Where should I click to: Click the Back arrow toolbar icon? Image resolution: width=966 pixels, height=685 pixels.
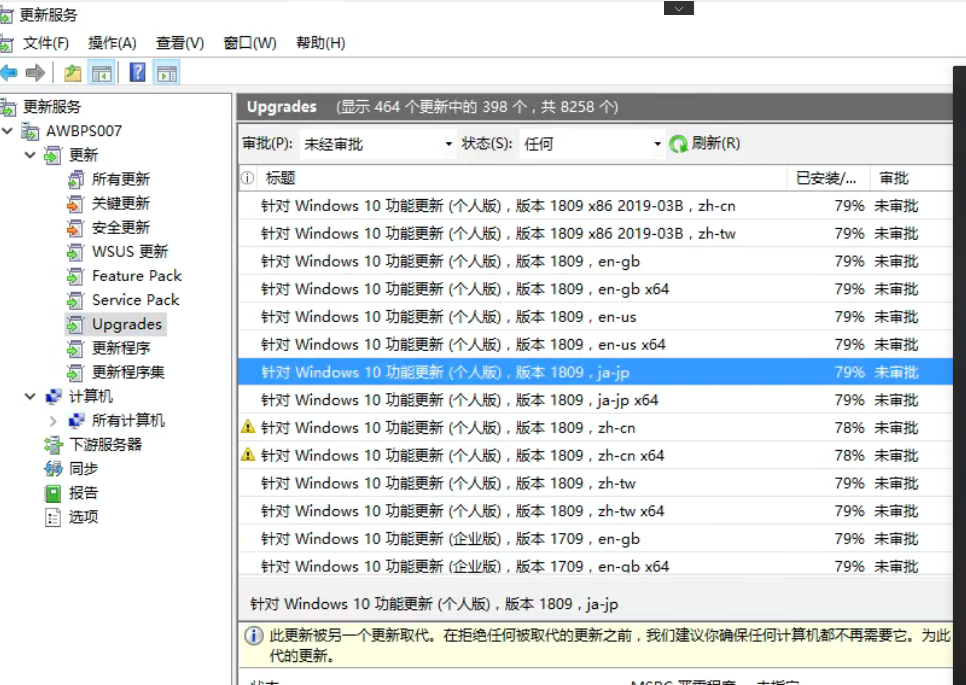coord(9,73)
